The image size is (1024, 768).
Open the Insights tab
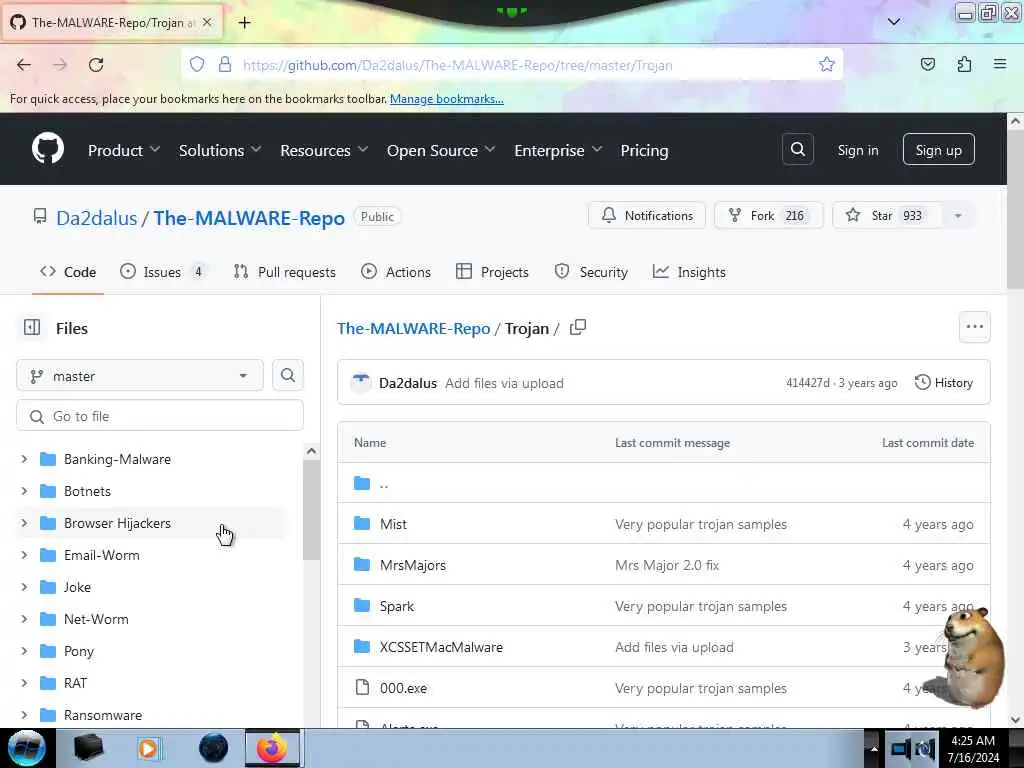[x=689, y=272]
